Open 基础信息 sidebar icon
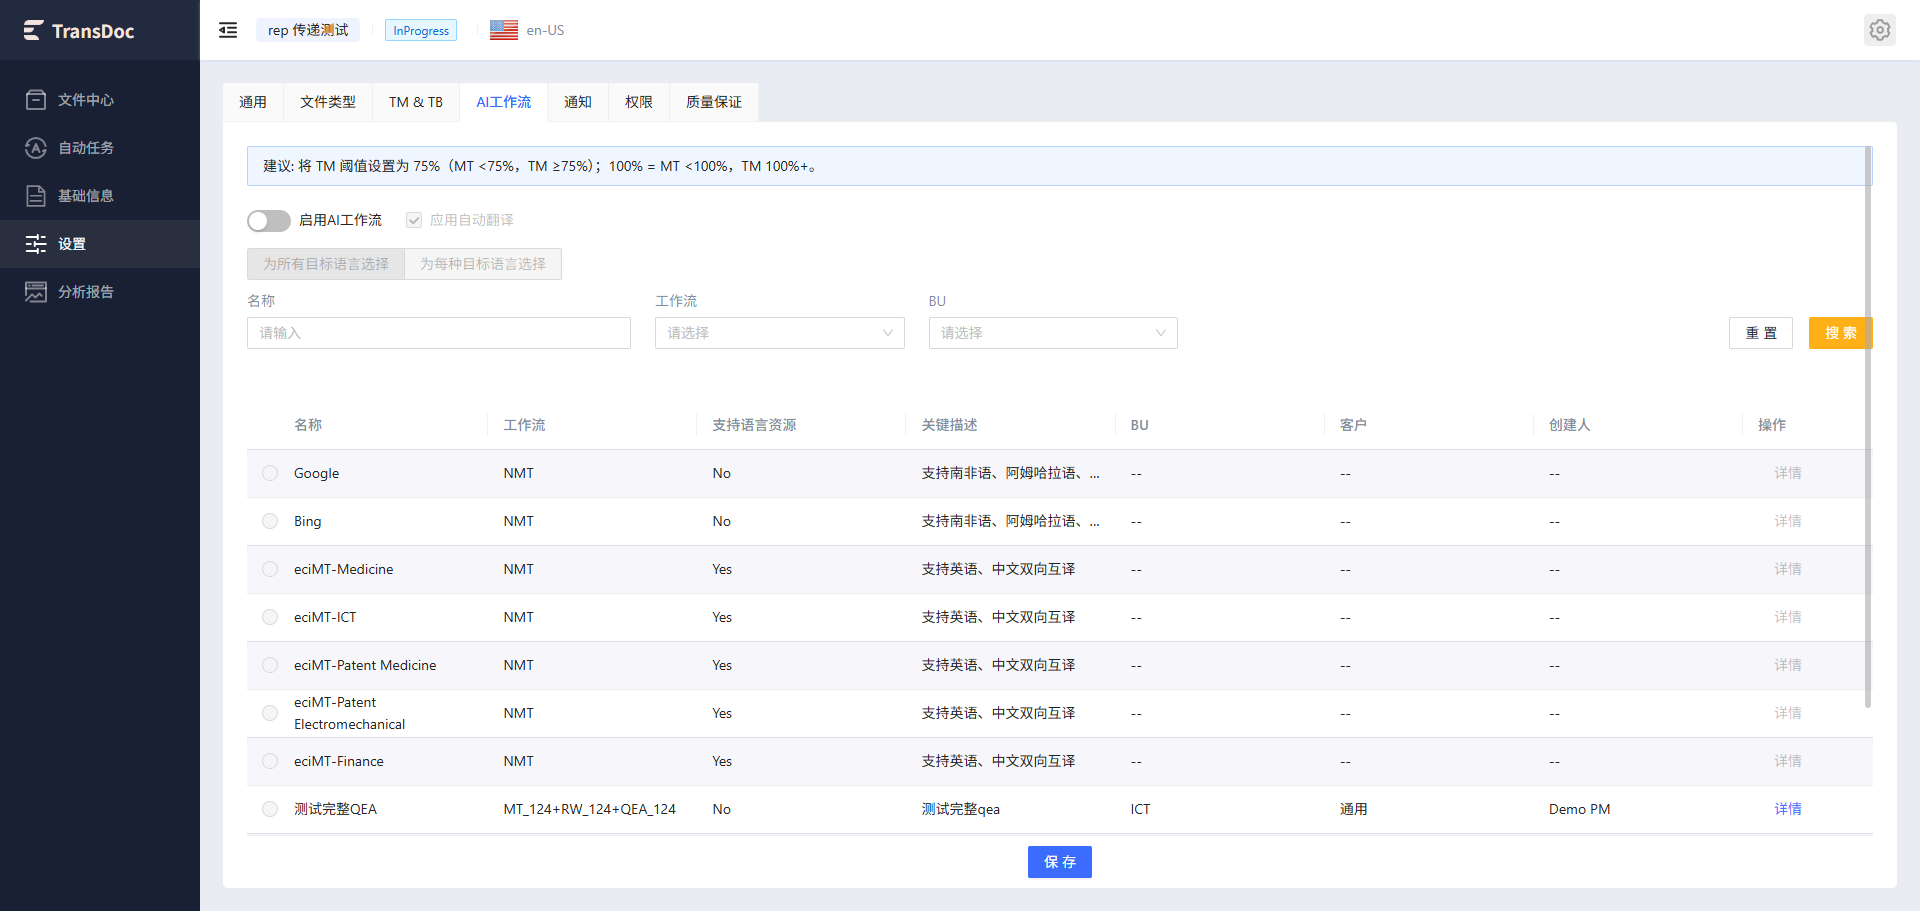Viewport: 1920px width, 911px height. click(x=36, y=196)
